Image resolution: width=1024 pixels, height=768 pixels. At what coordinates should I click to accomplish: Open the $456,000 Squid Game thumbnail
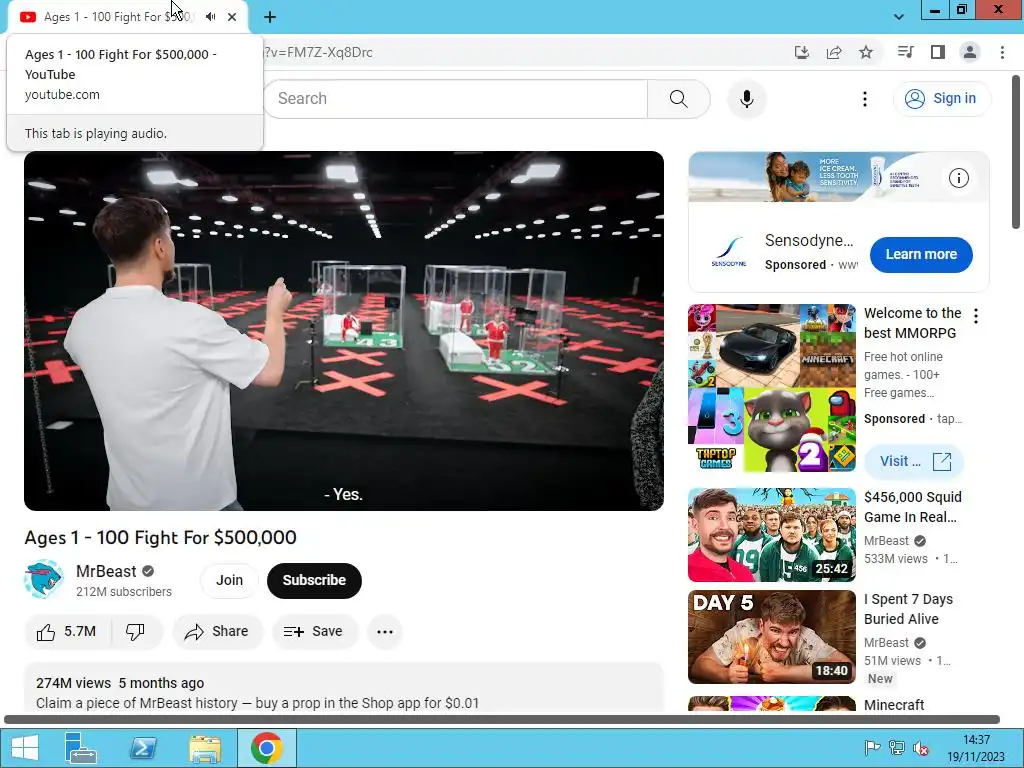click(771, 535)
